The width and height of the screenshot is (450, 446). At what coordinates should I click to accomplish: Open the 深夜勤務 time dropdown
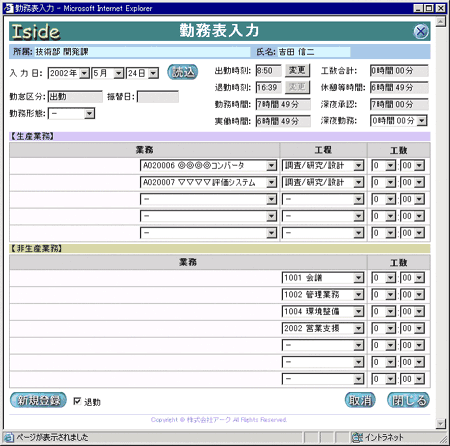pos(399,121)
